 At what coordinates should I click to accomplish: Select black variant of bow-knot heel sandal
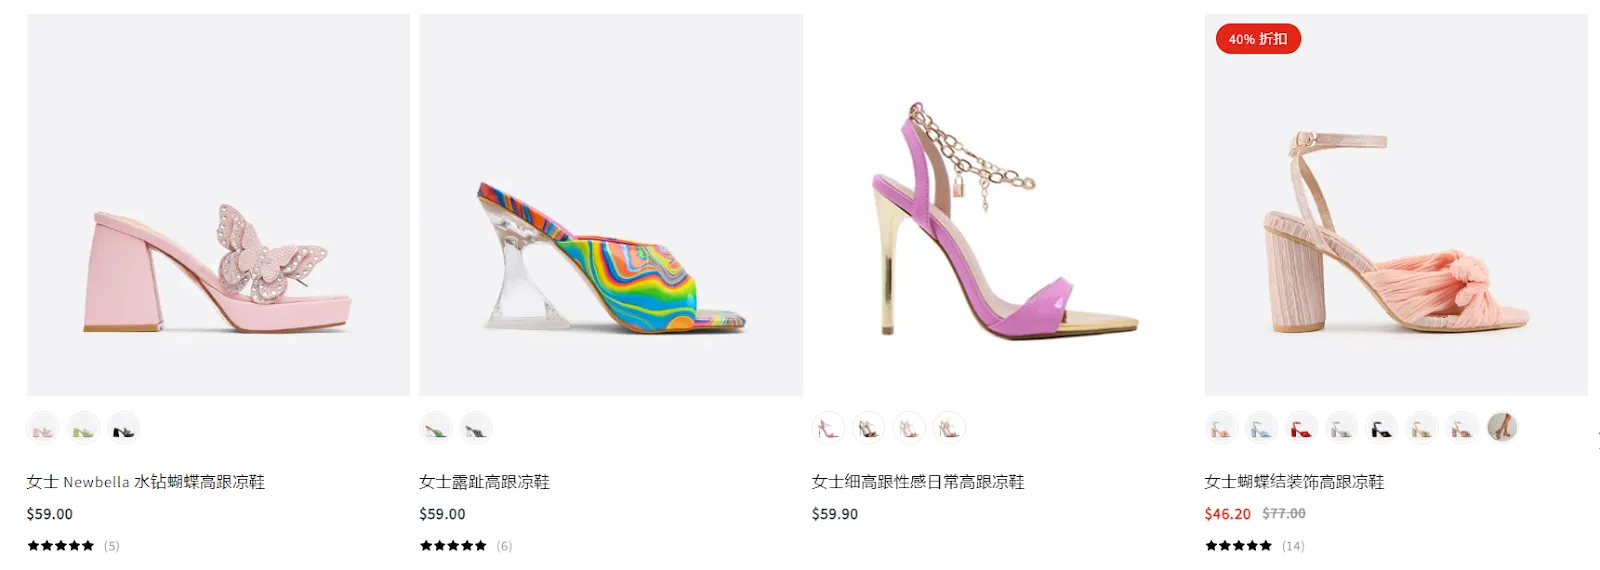1381,428
